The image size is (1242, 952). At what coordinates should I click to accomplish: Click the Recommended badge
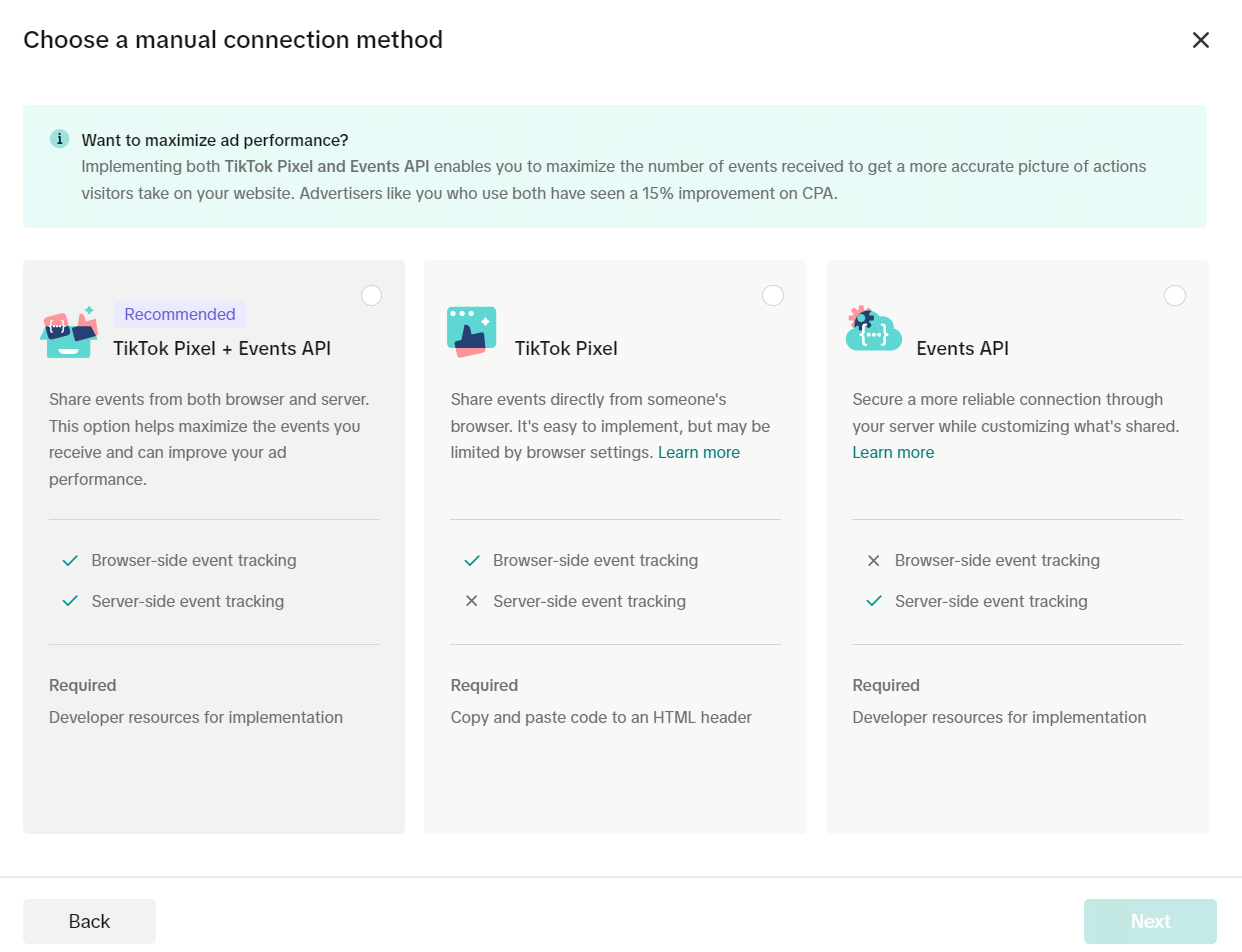click(180, 314)
